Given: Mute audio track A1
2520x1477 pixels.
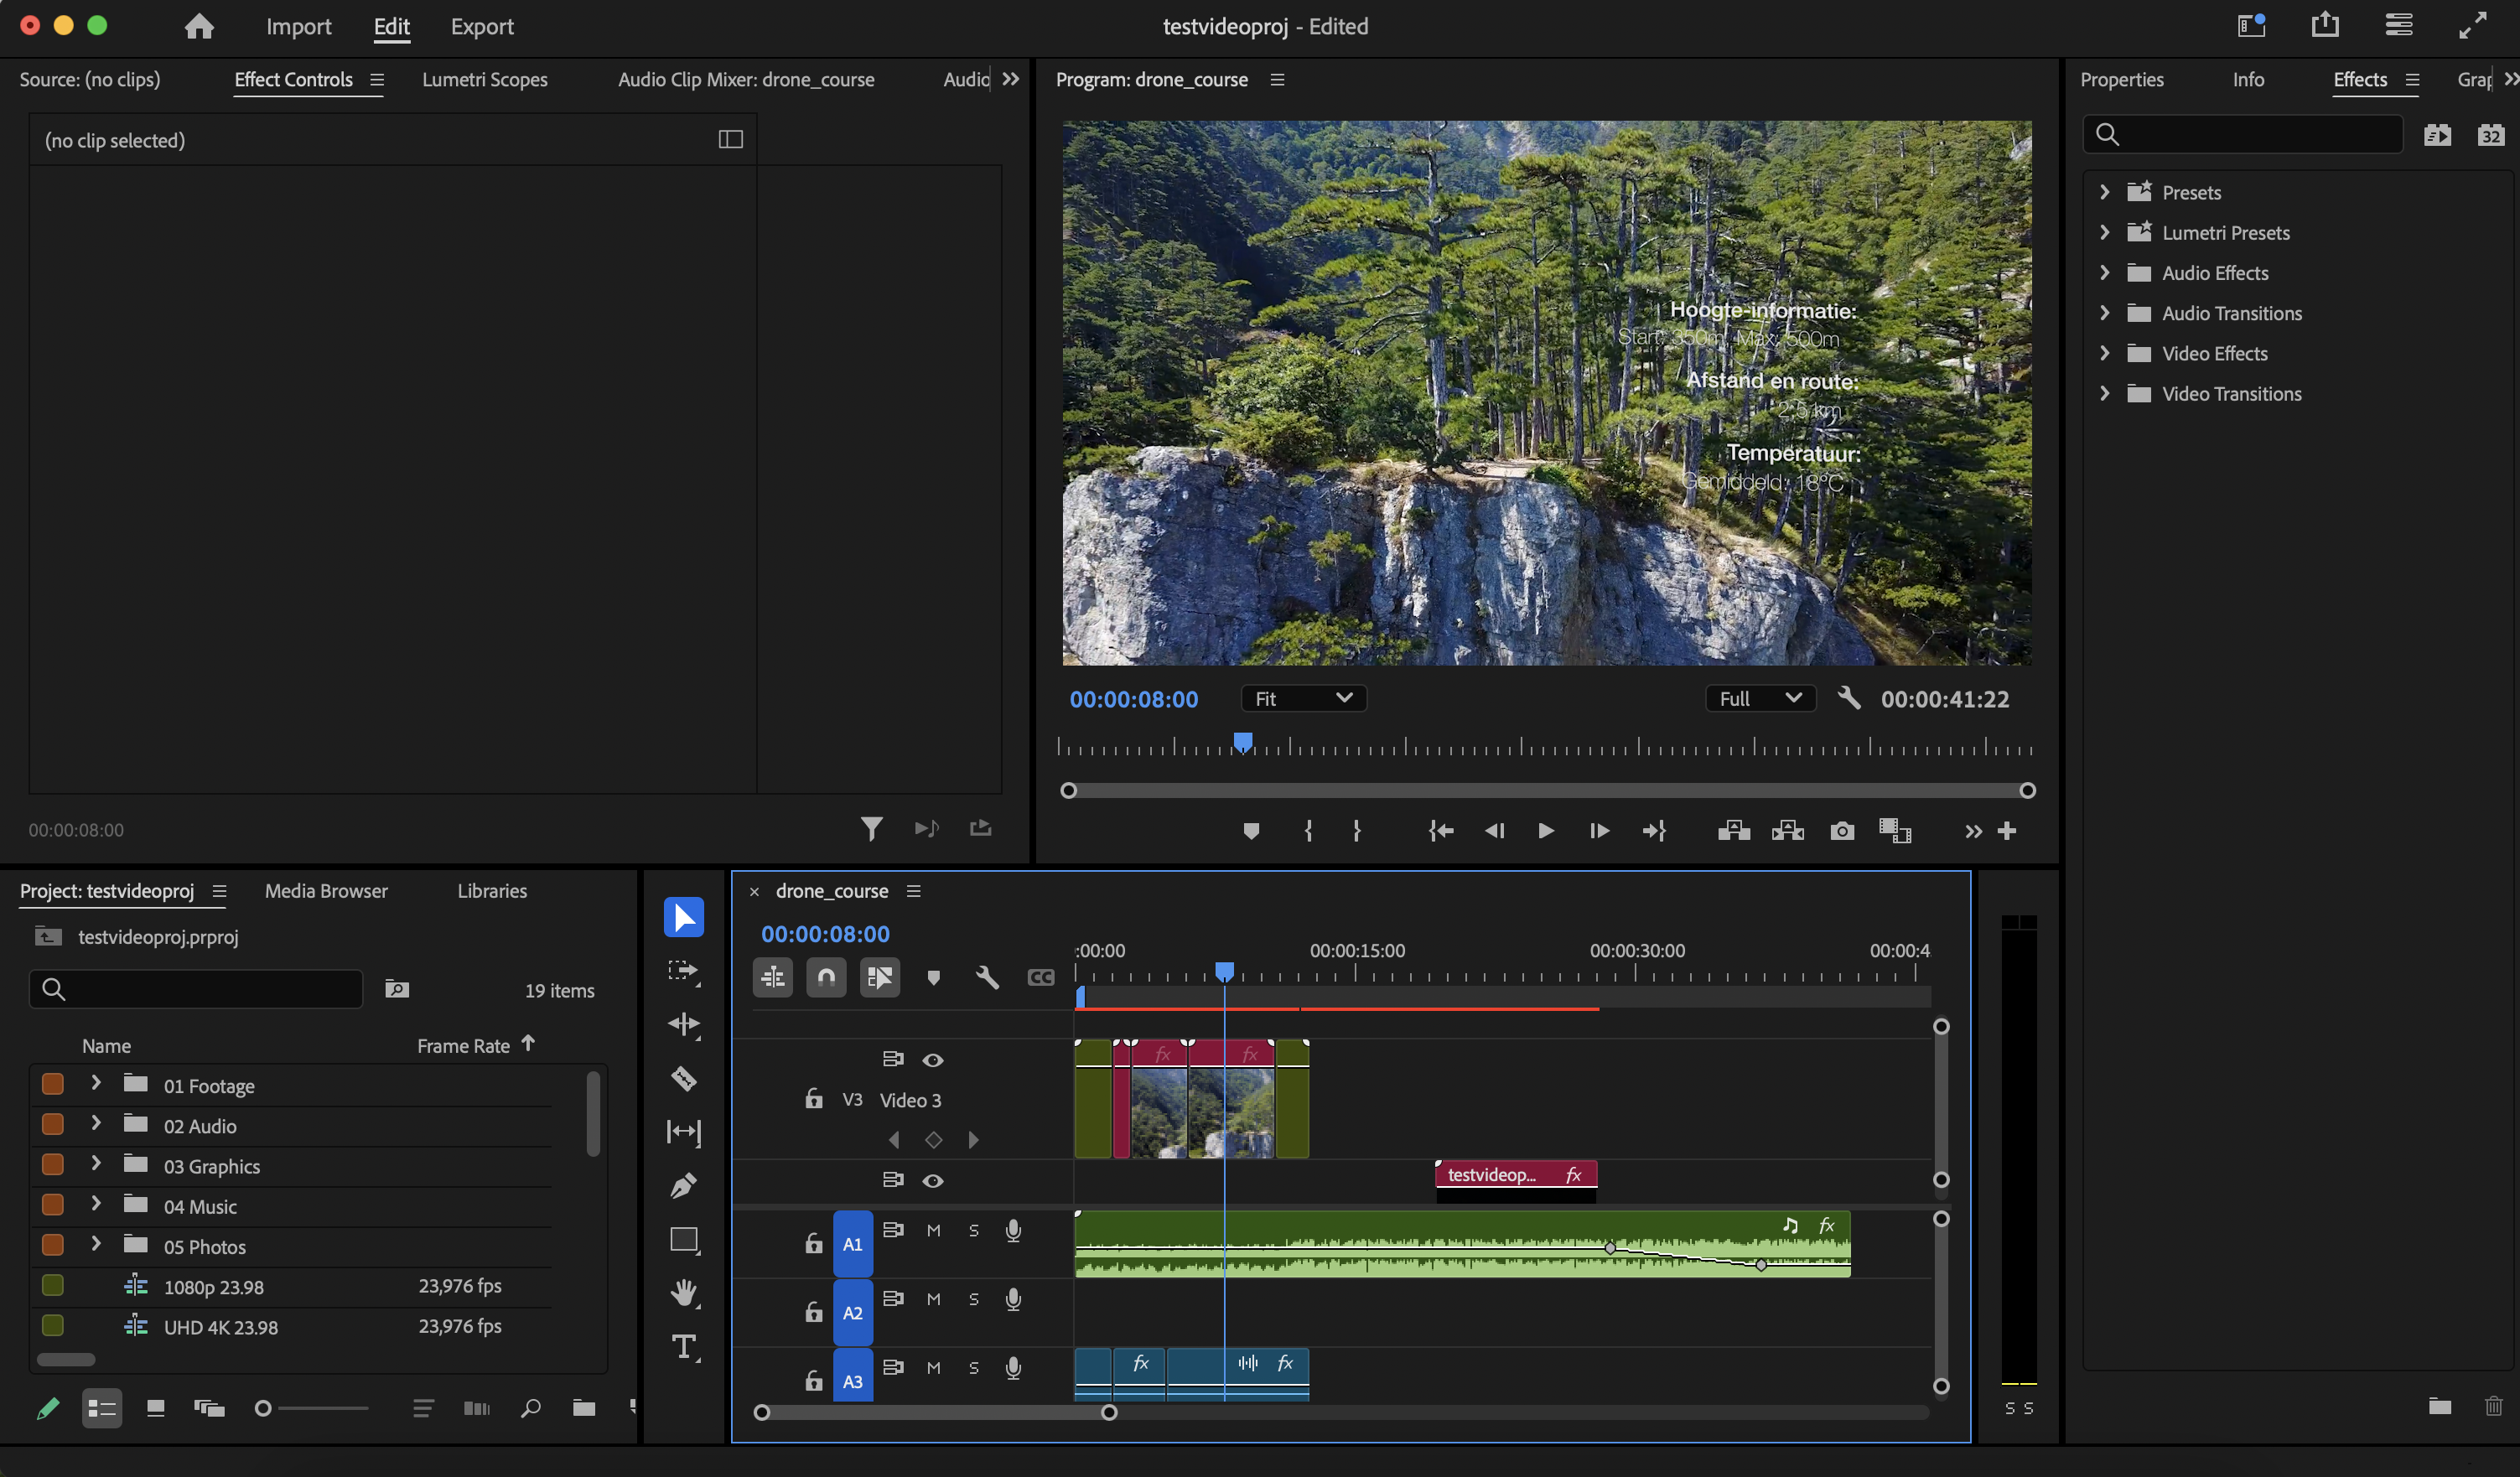Looking at the screenshot, I should point(933,1231).
